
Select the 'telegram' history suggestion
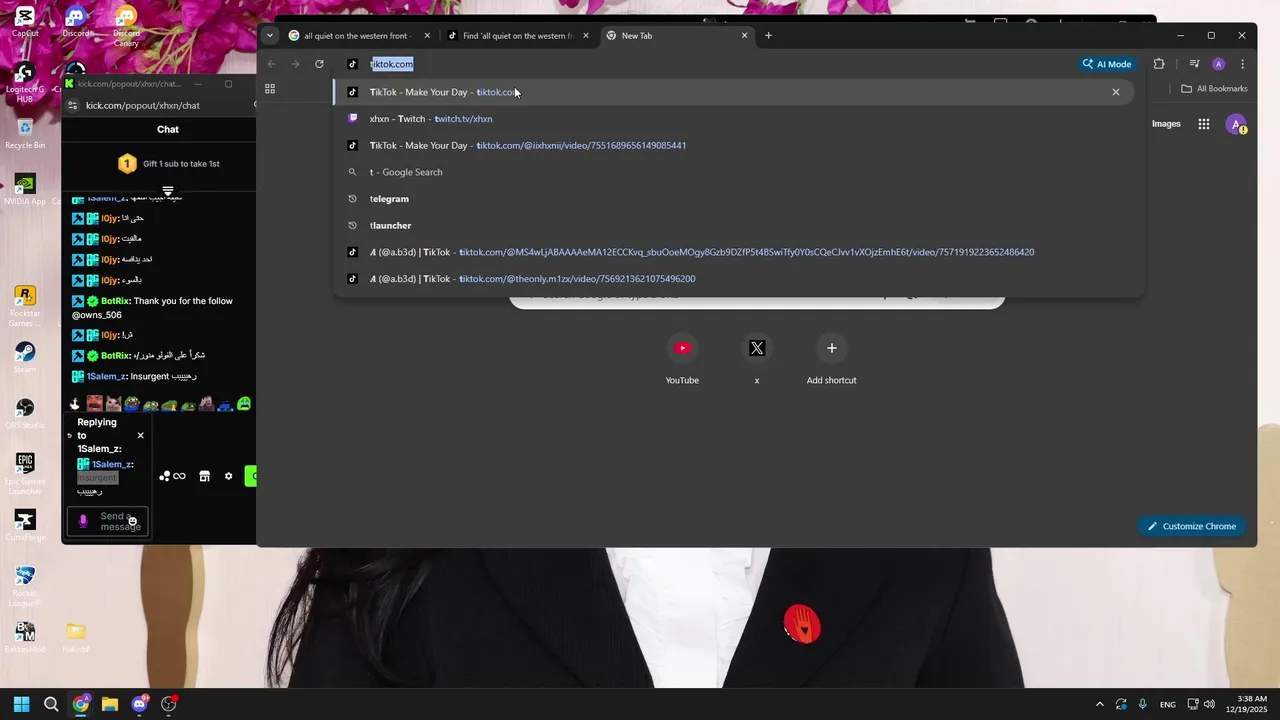734,199
